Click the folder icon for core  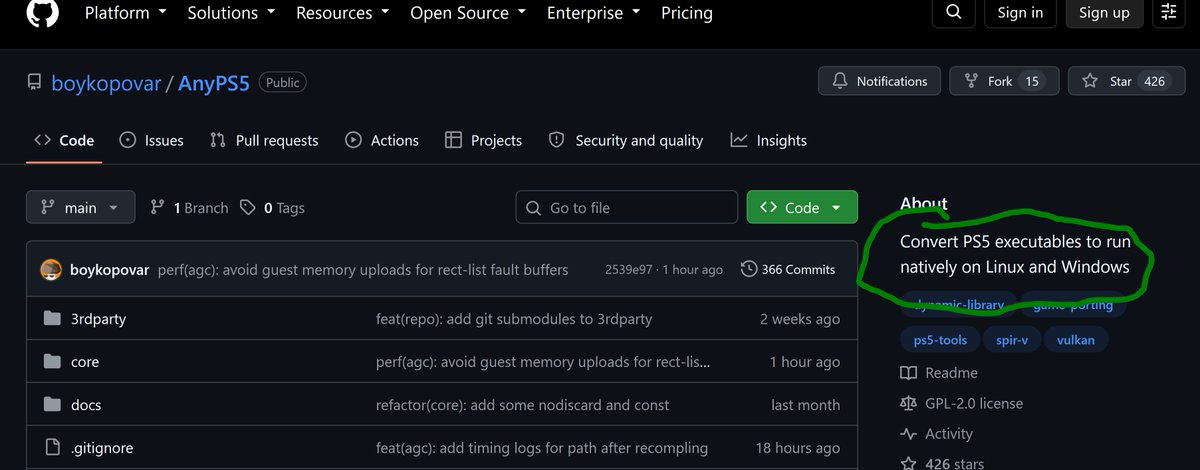[x=52, y=362]
